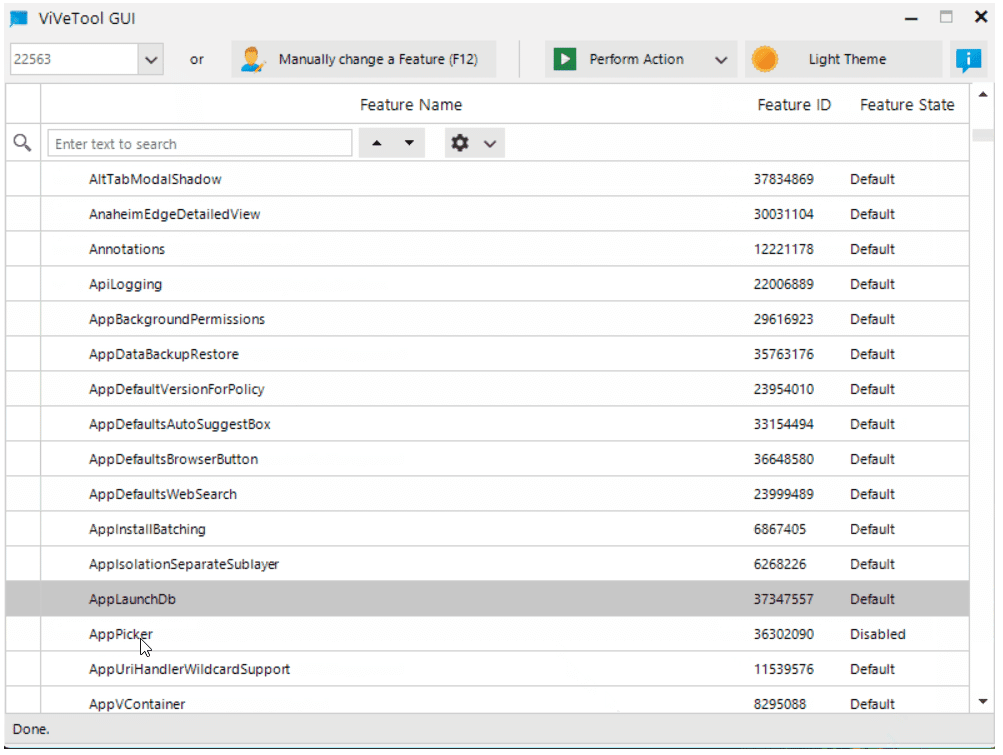Click the About info icon
The width and height of the screenshot is (1003, 755).
point(967,60)
